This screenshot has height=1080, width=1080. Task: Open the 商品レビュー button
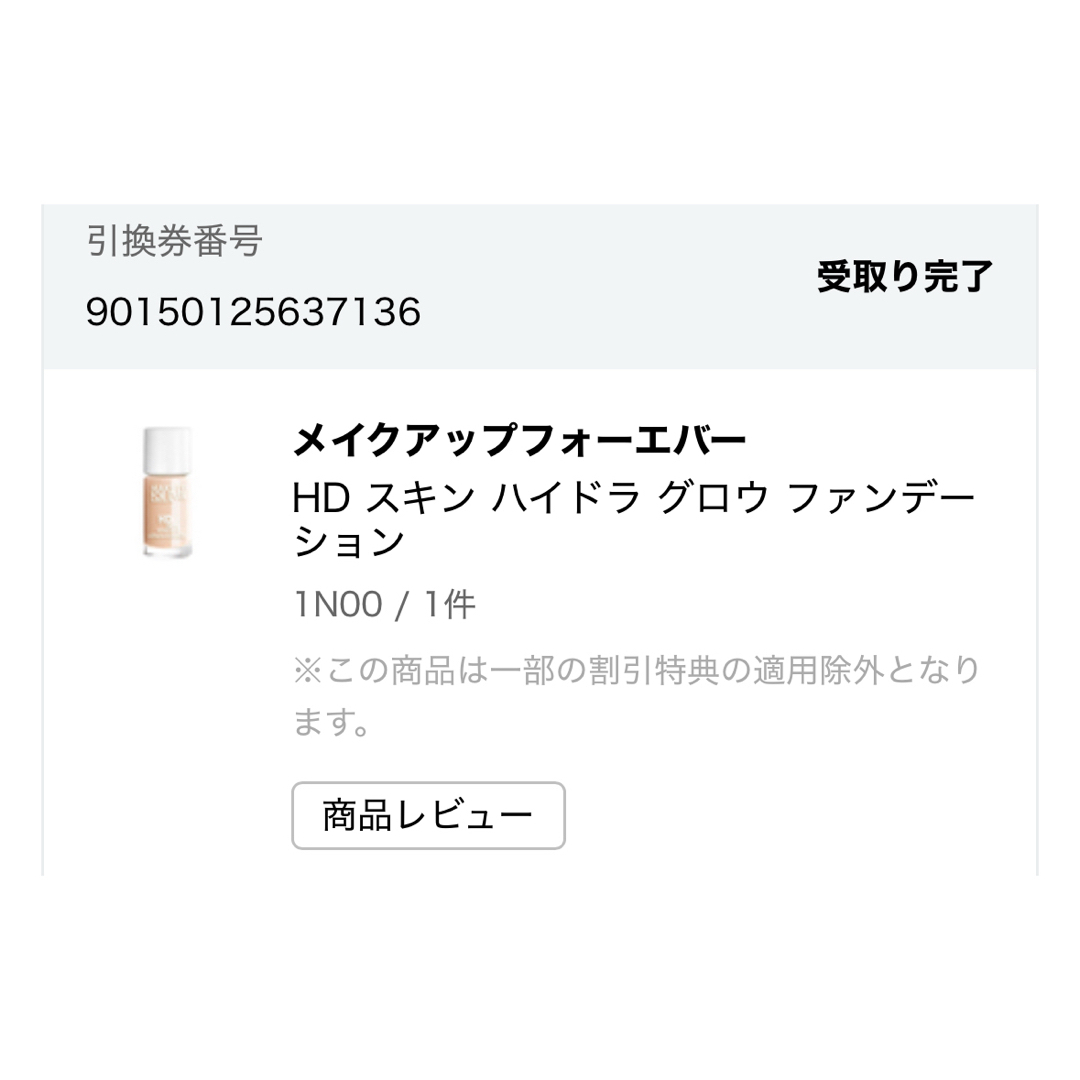point(428,816)
